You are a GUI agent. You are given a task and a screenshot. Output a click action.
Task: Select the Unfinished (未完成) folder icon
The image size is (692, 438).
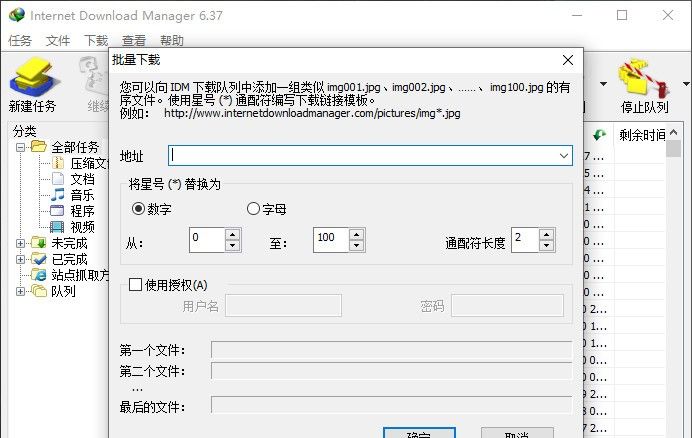click(x=38, y=242)
